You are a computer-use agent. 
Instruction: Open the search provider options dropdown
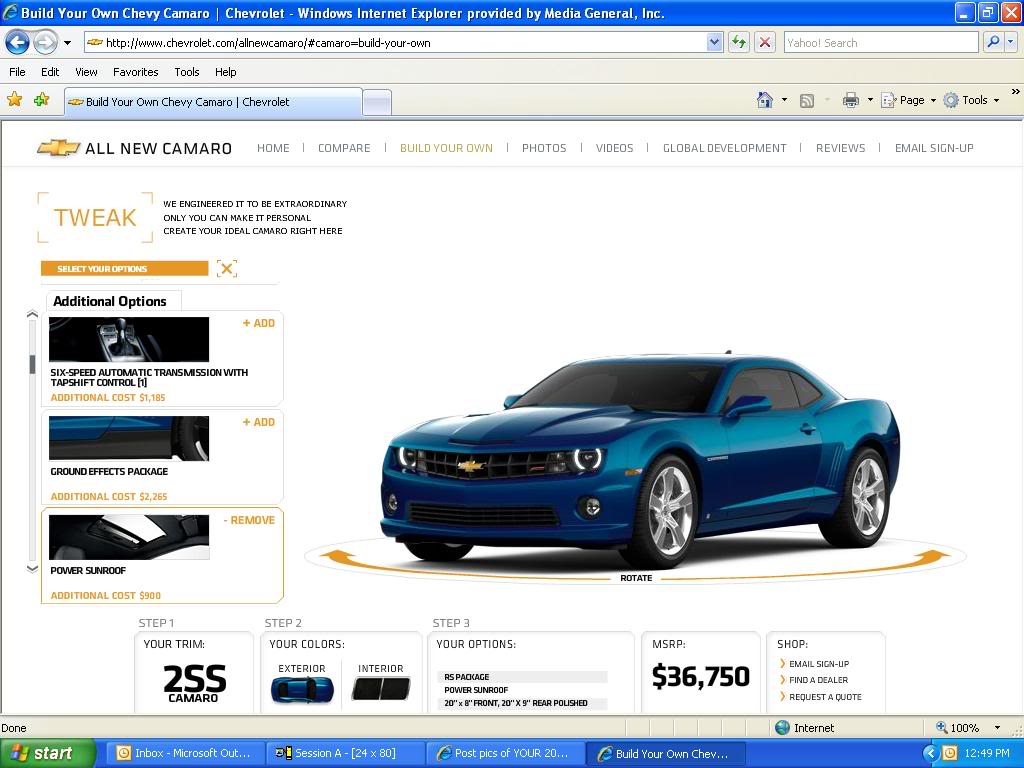(x=1011, y=43)
